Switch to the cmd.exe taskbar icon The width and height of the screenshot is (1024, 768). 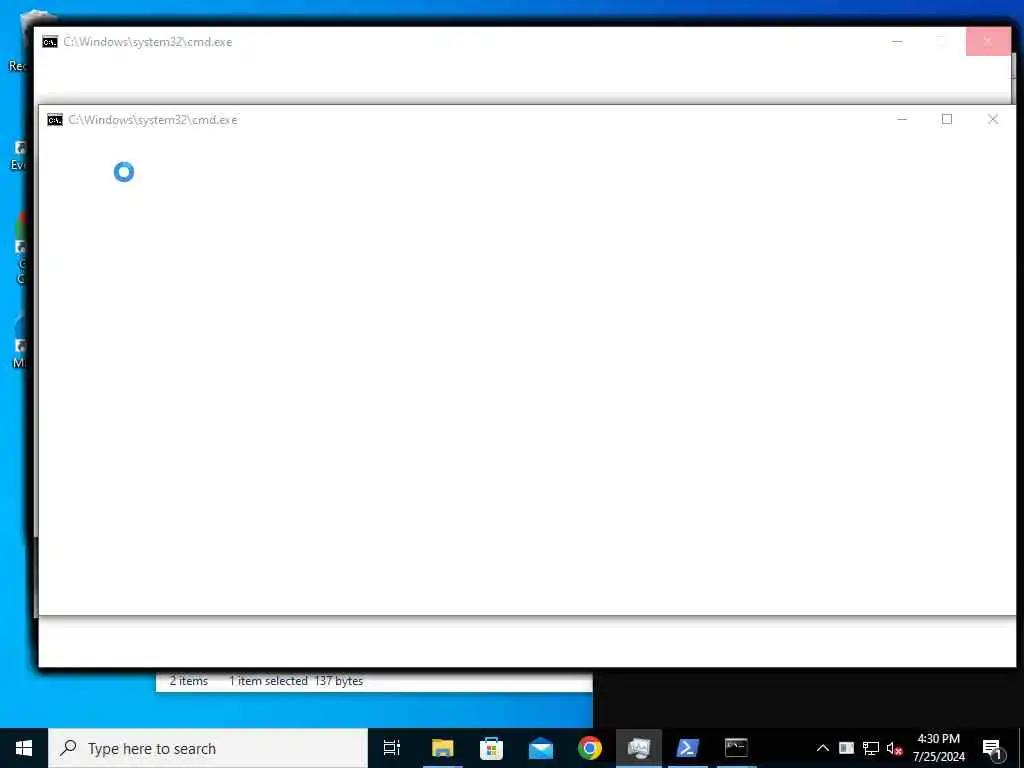[x=736, y=748]
